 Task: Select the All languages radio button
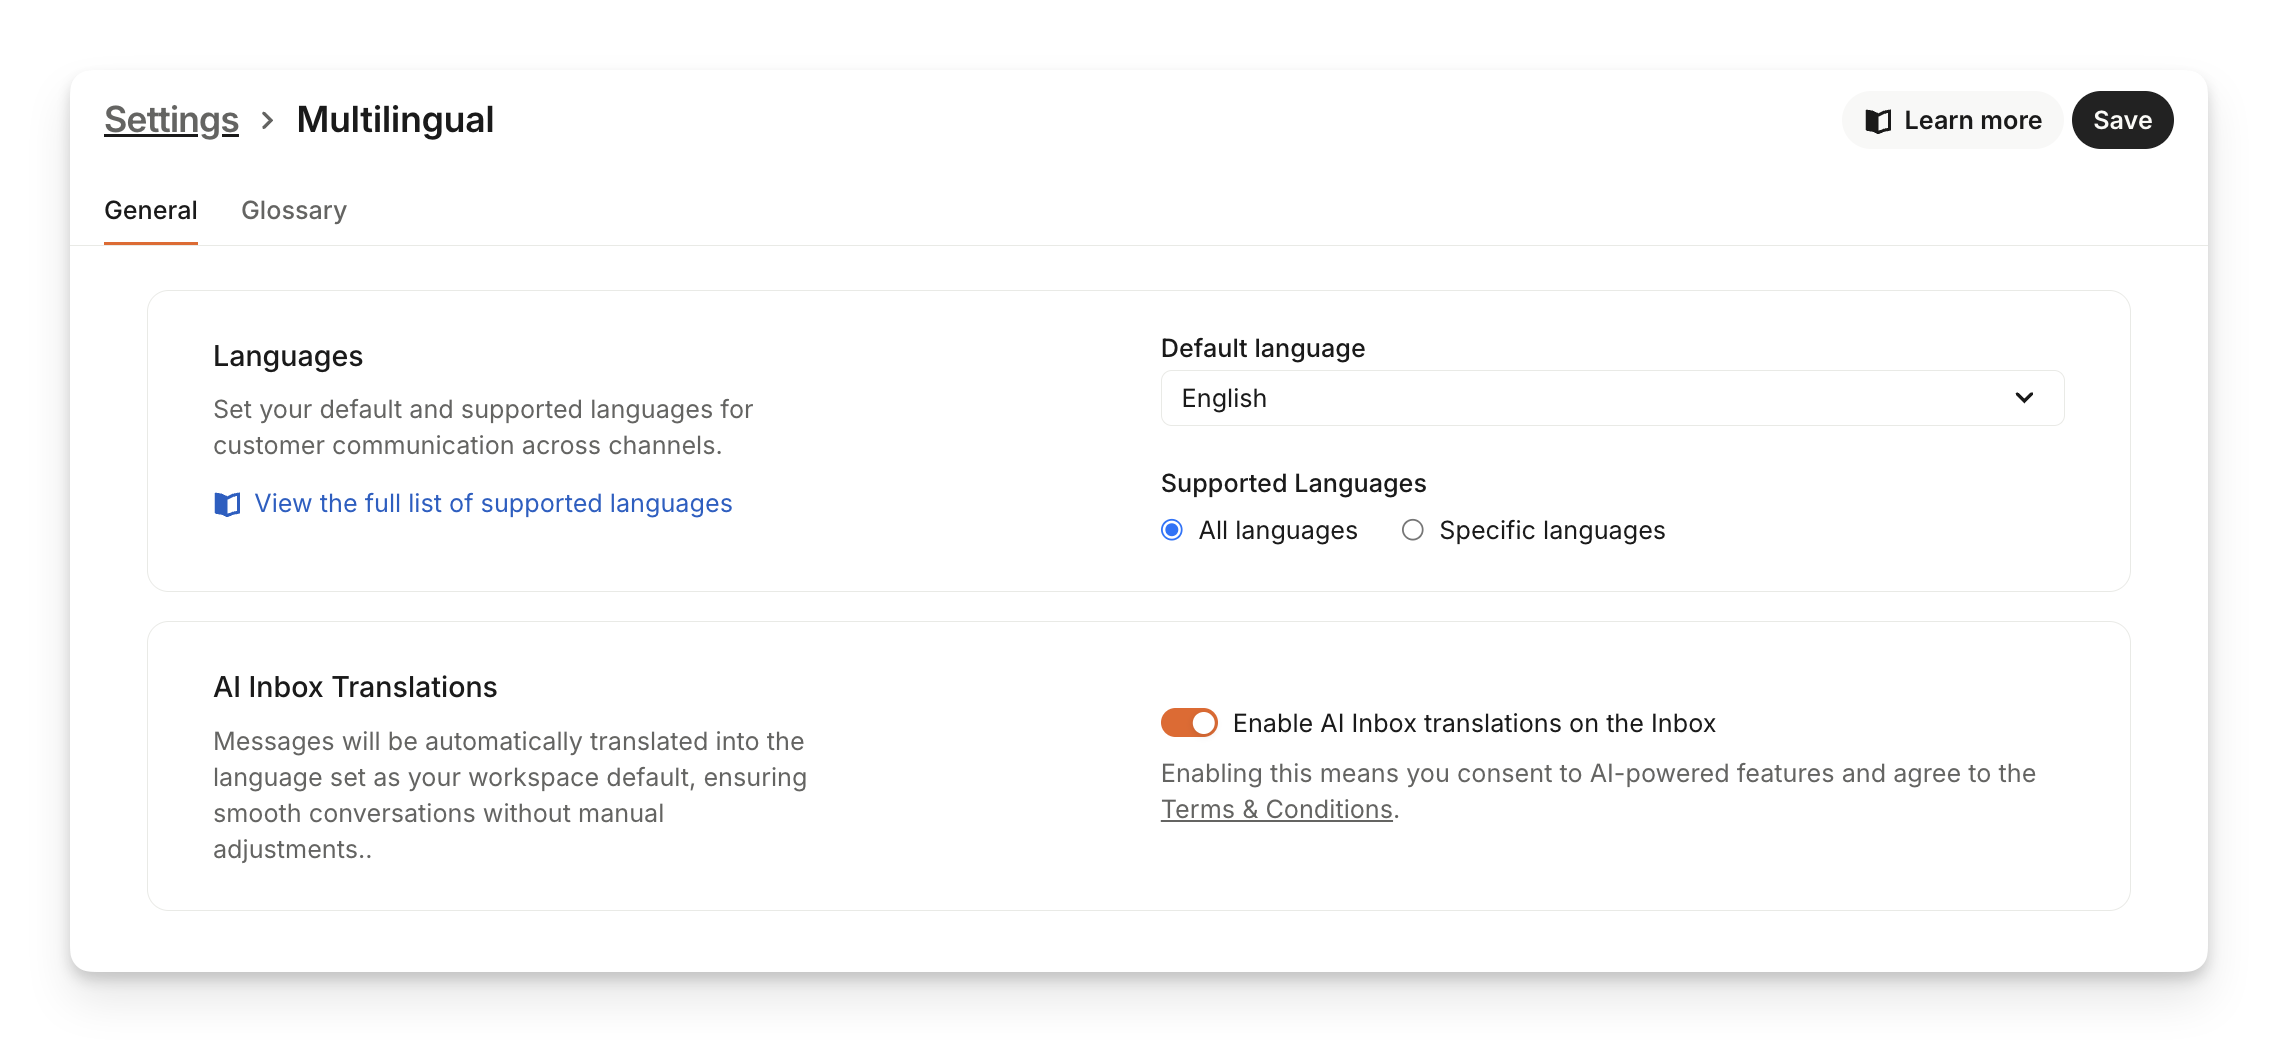pyautogui.click(x=1172, y=530)
